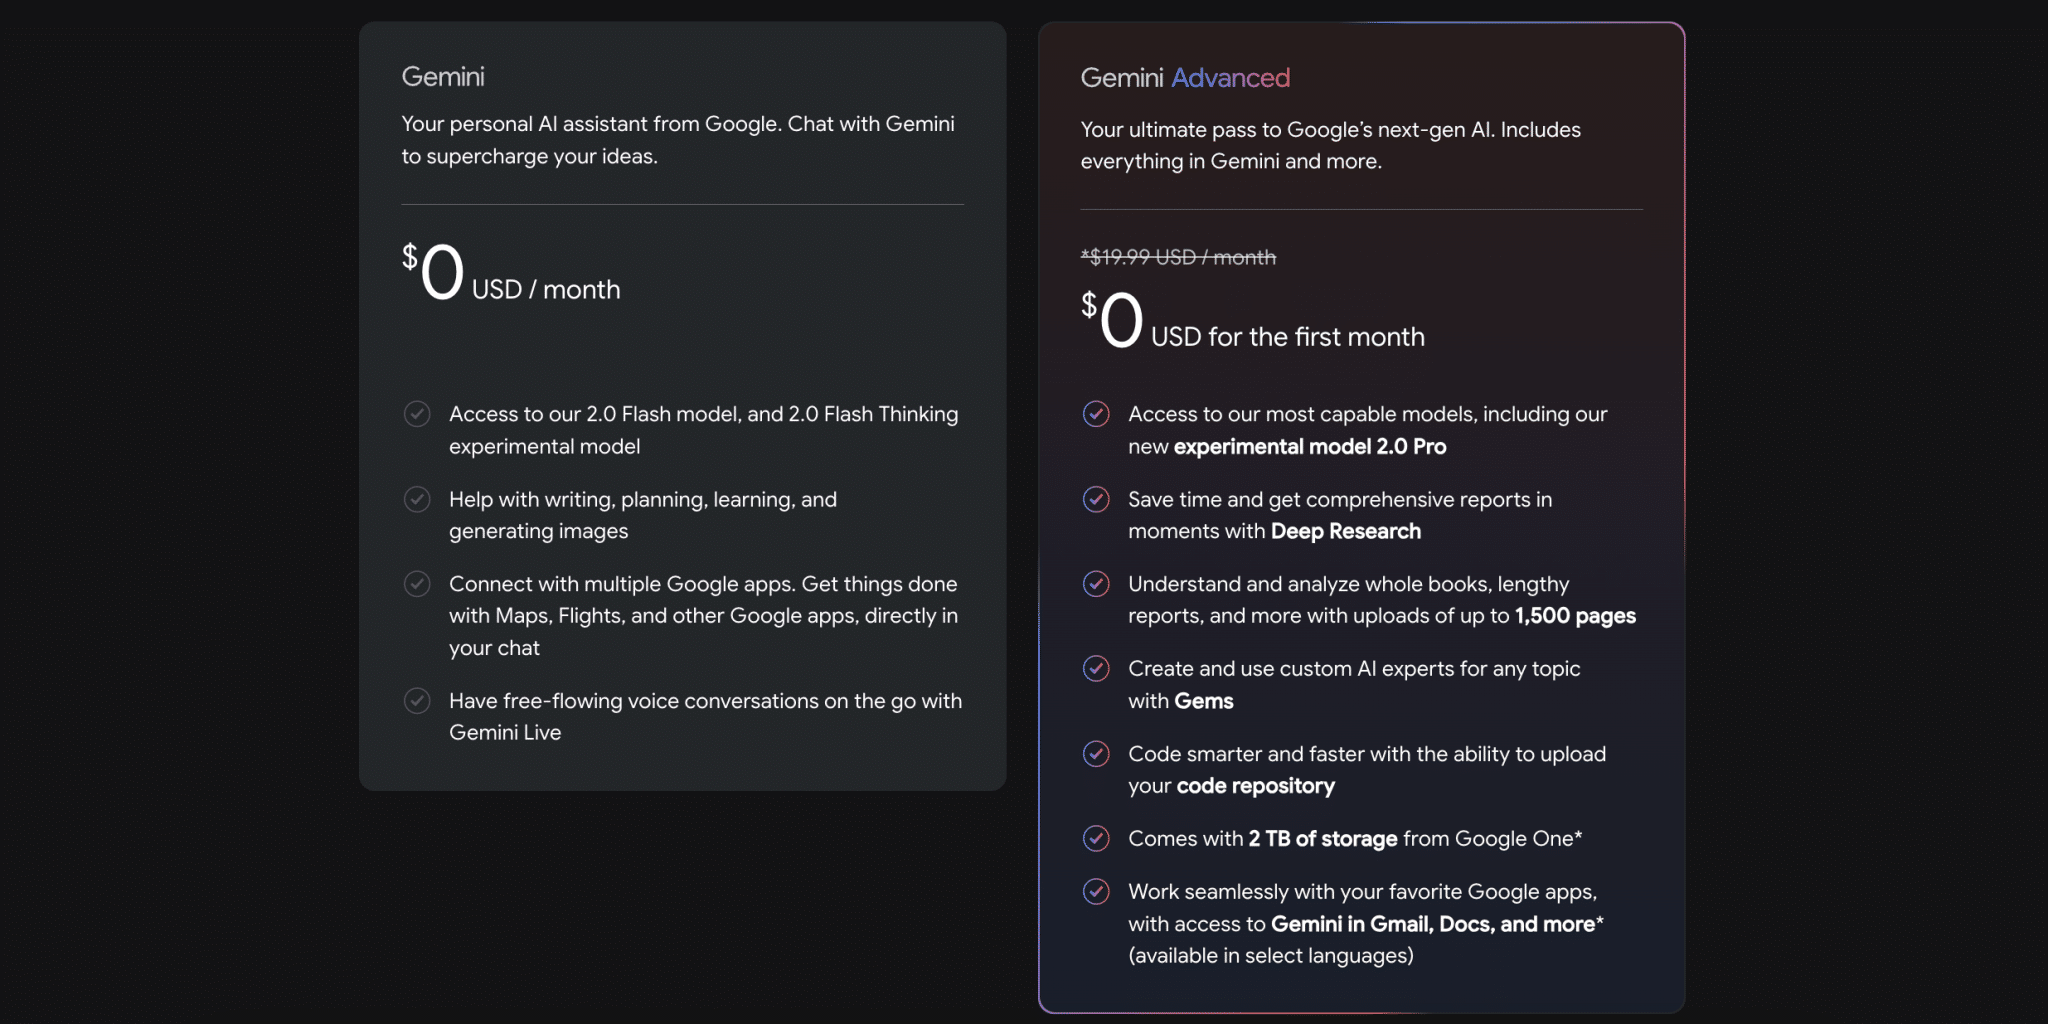Click the checkmark beside the Gemini Live voice conversations feature

click(417, 701)
